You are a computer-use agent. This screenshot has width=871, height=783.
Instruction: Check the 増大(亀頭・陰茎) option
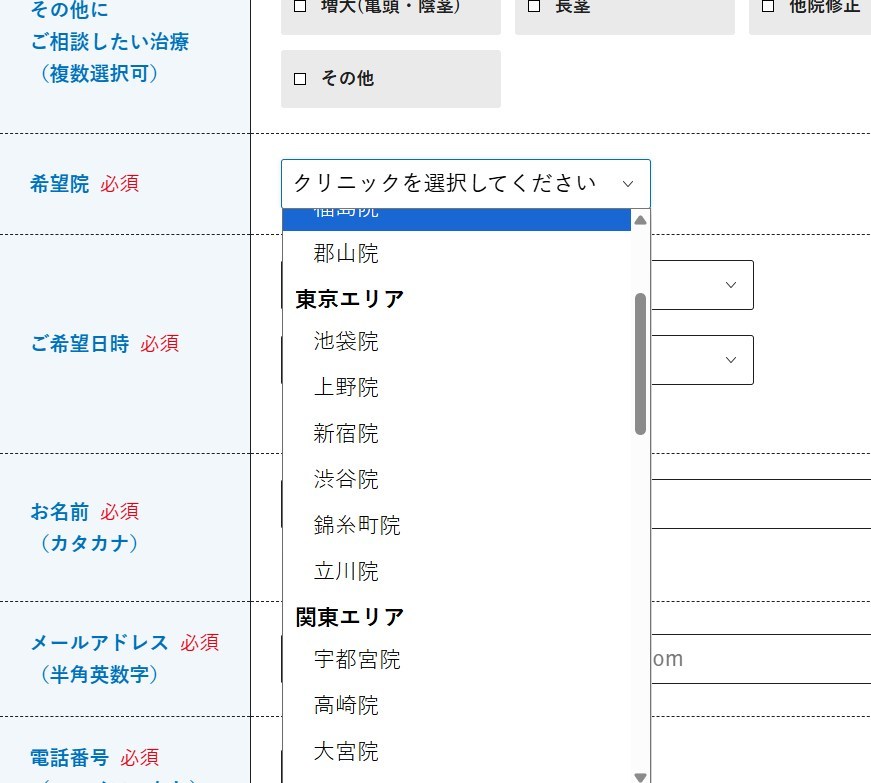(300, 6)
